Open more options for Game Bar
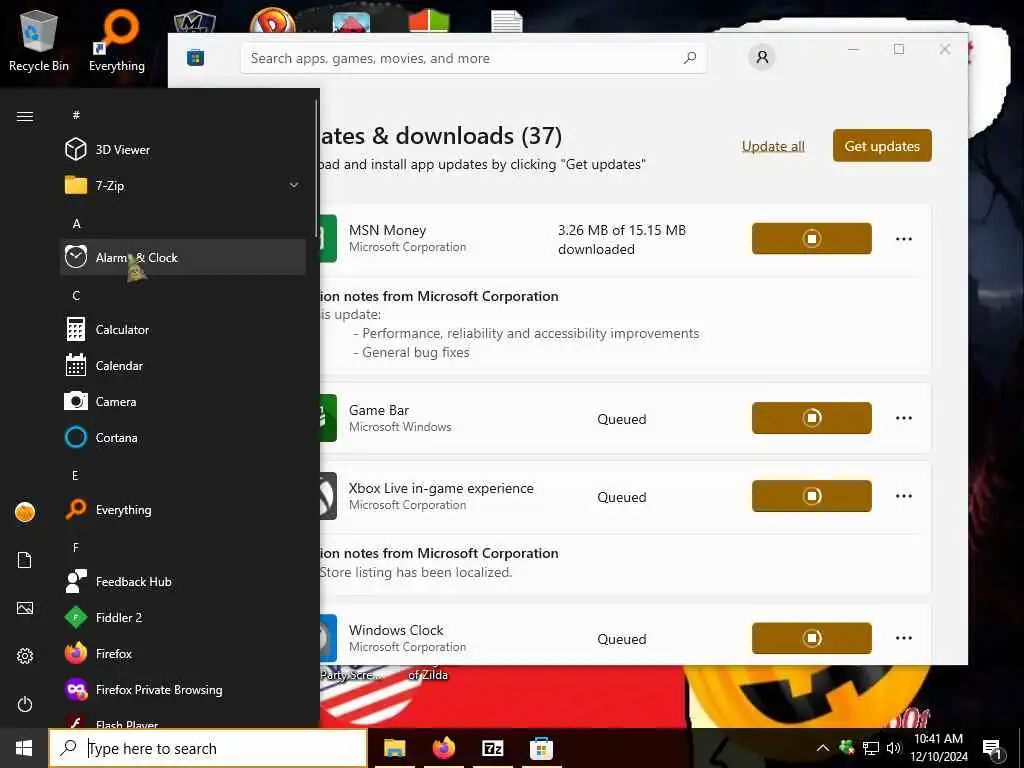Viewport: 1024px width, 768px height. pos(904,418)
